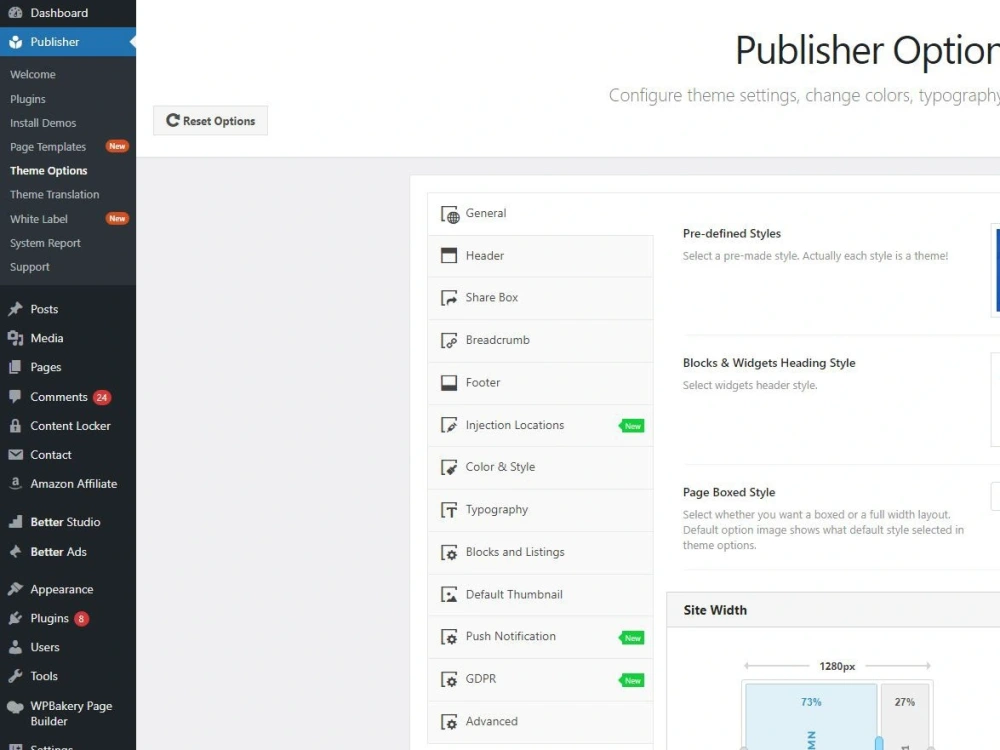Click the Default Thumbnail image icon
1000x750 pixels.
click(448, 594)
